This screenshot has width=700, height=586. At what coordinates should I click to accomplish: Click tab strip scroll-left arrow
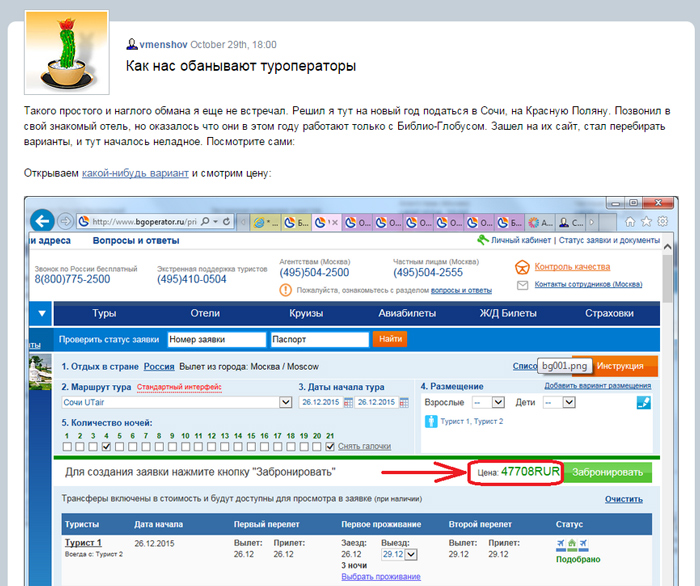[243, 222]
